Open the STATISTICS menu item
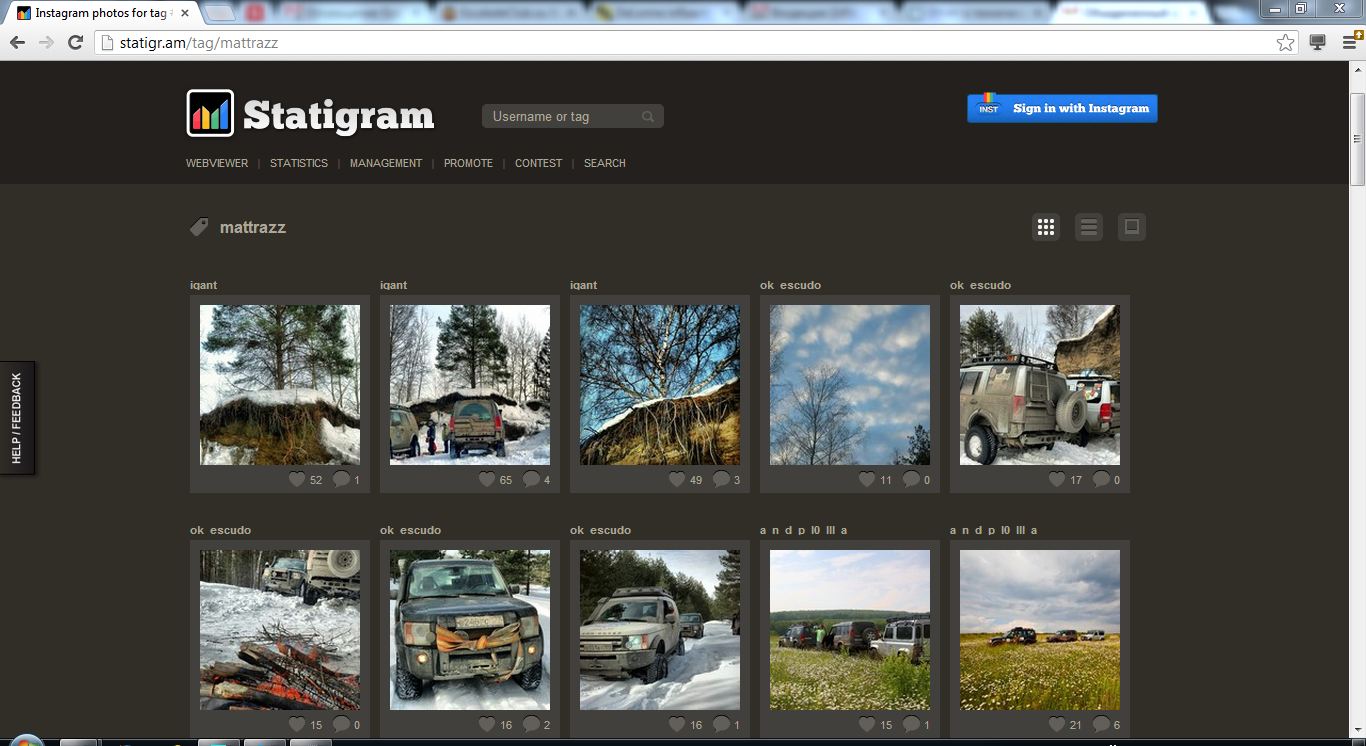 tap(298, 163)
